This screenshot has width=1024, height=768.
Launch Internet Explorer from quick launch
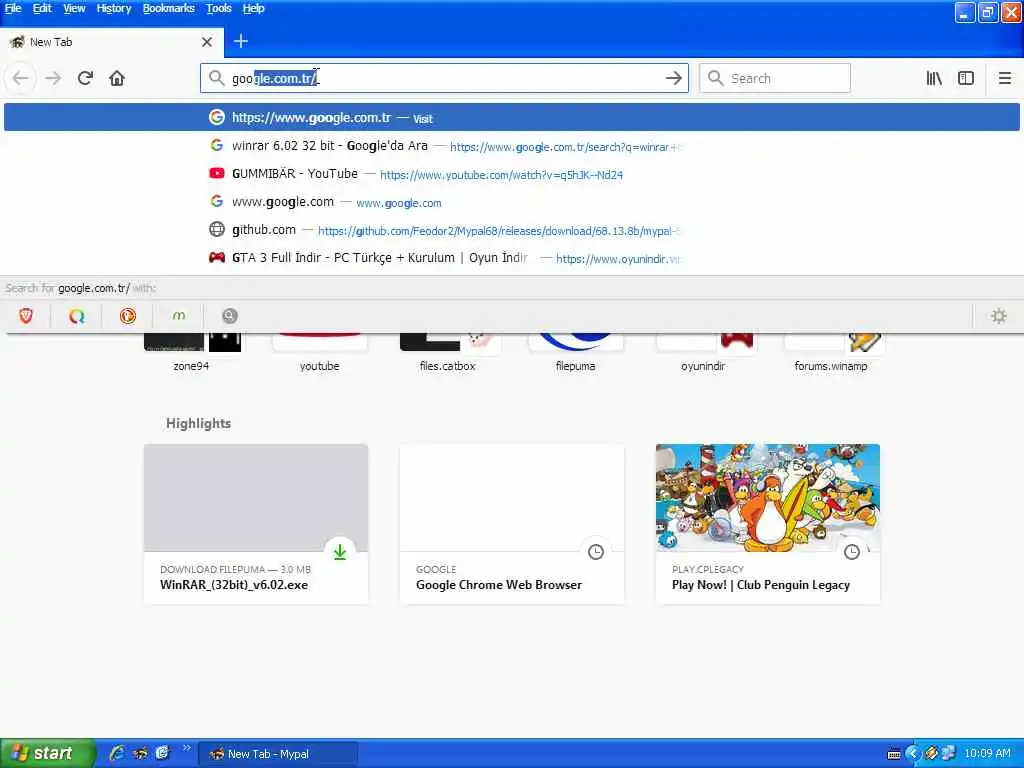[117, 753]
